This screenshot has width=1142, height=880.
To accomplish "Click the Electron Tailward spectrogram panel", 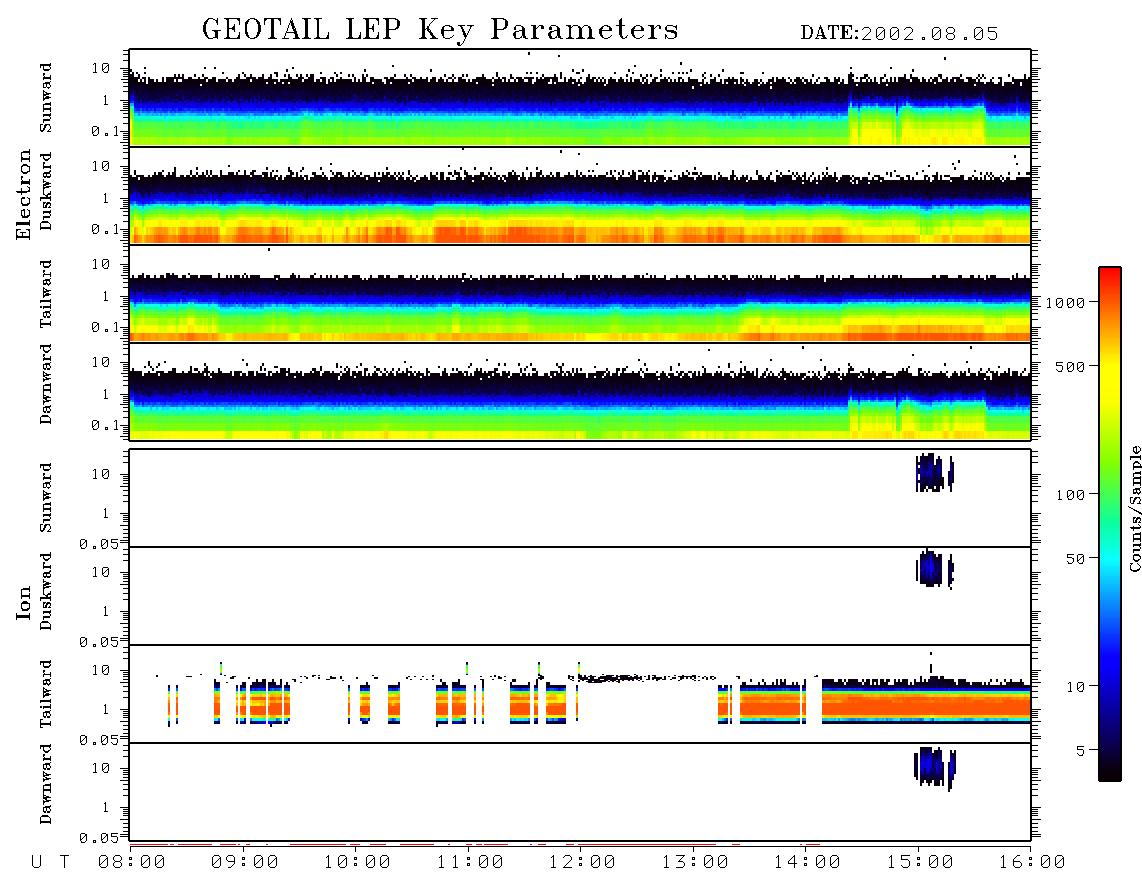I will coord(580,294).
